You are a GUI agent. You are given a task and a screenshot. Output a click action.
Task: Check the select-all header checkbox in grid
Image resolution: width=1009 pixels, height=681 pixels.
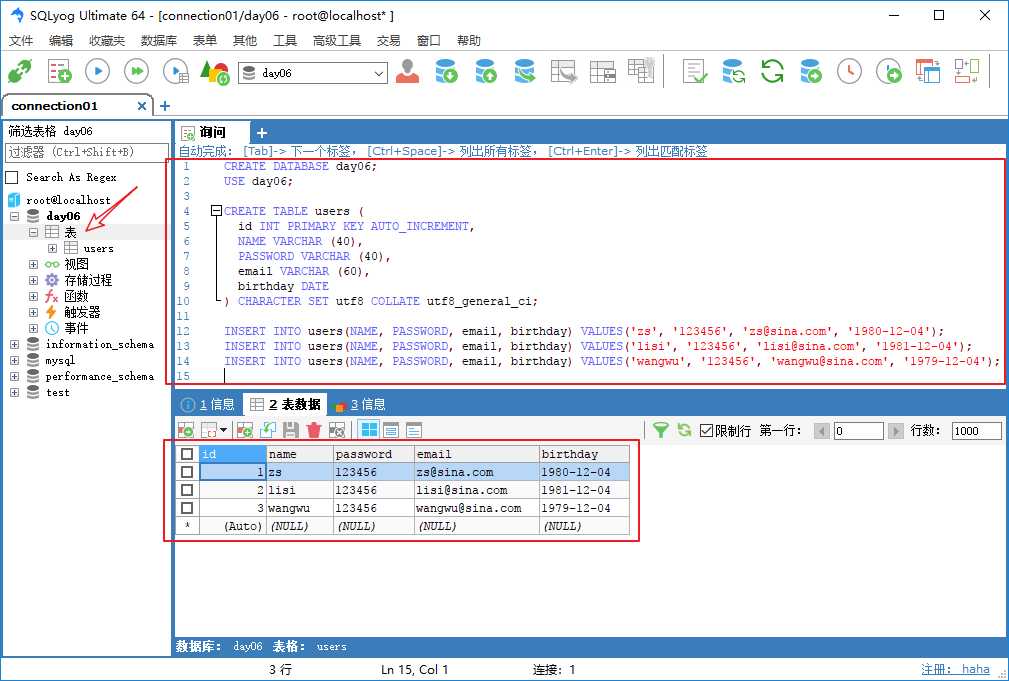187,454
